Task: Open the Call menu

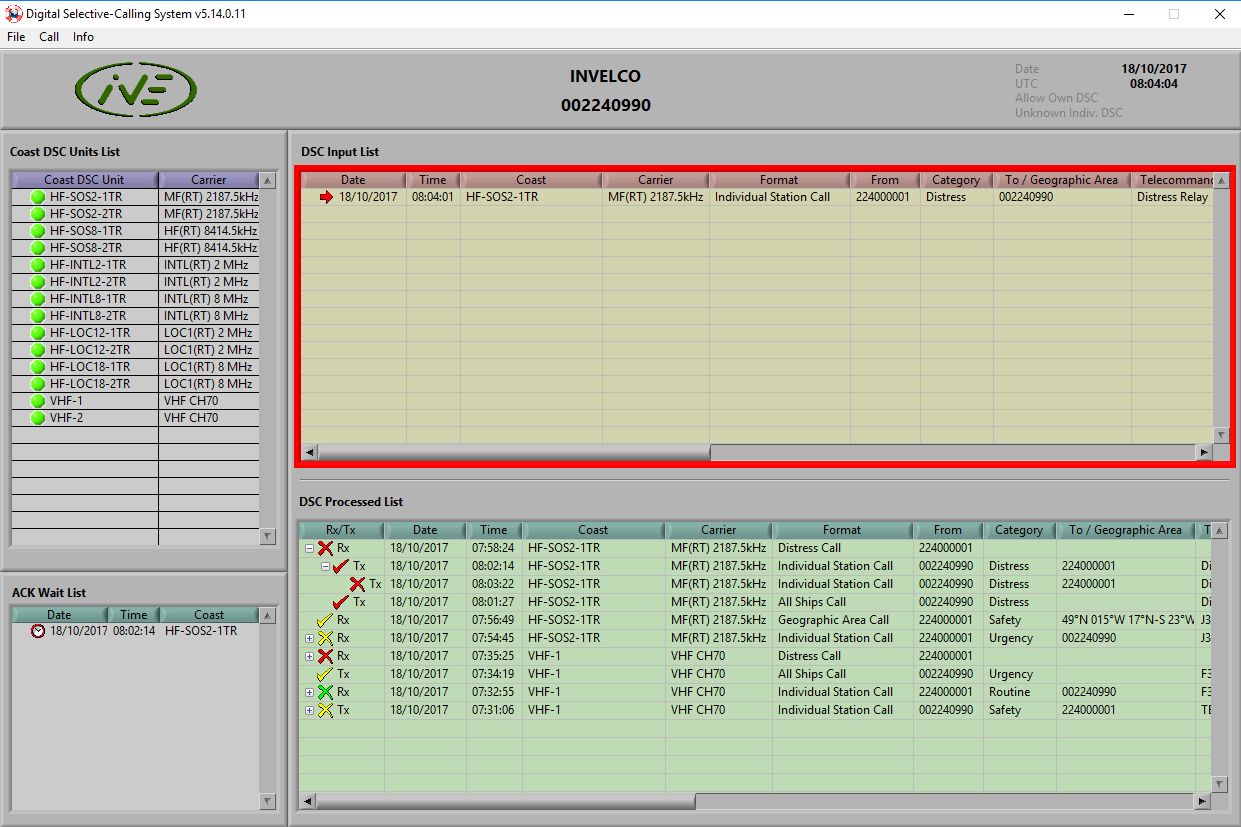Action: [49, 37]
